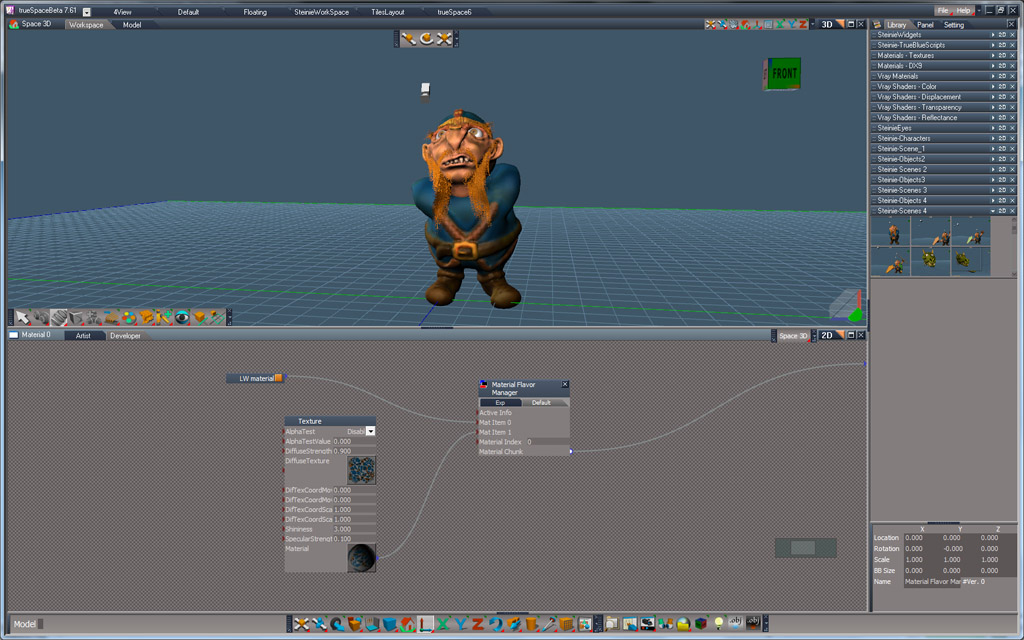Viewport: 1024px width, 640px height.
Task: Expand the SteinieWidgets library row
Action: click(x=993, y=35)
